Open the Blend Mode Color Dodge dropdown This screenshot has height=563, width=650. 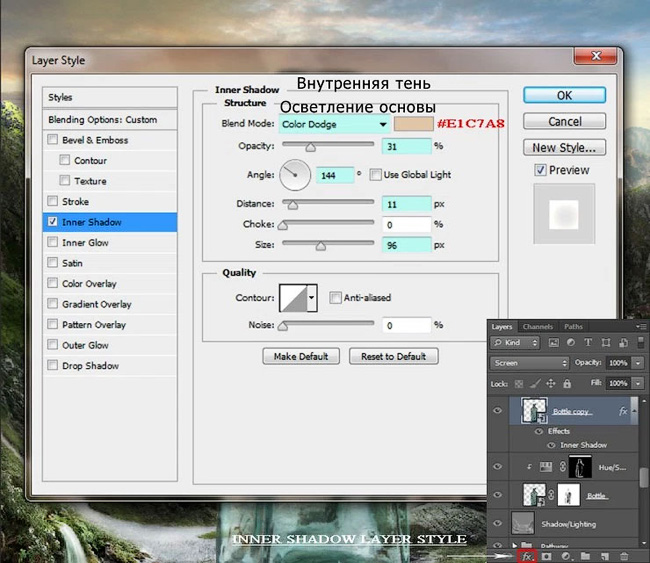[334, 124]
